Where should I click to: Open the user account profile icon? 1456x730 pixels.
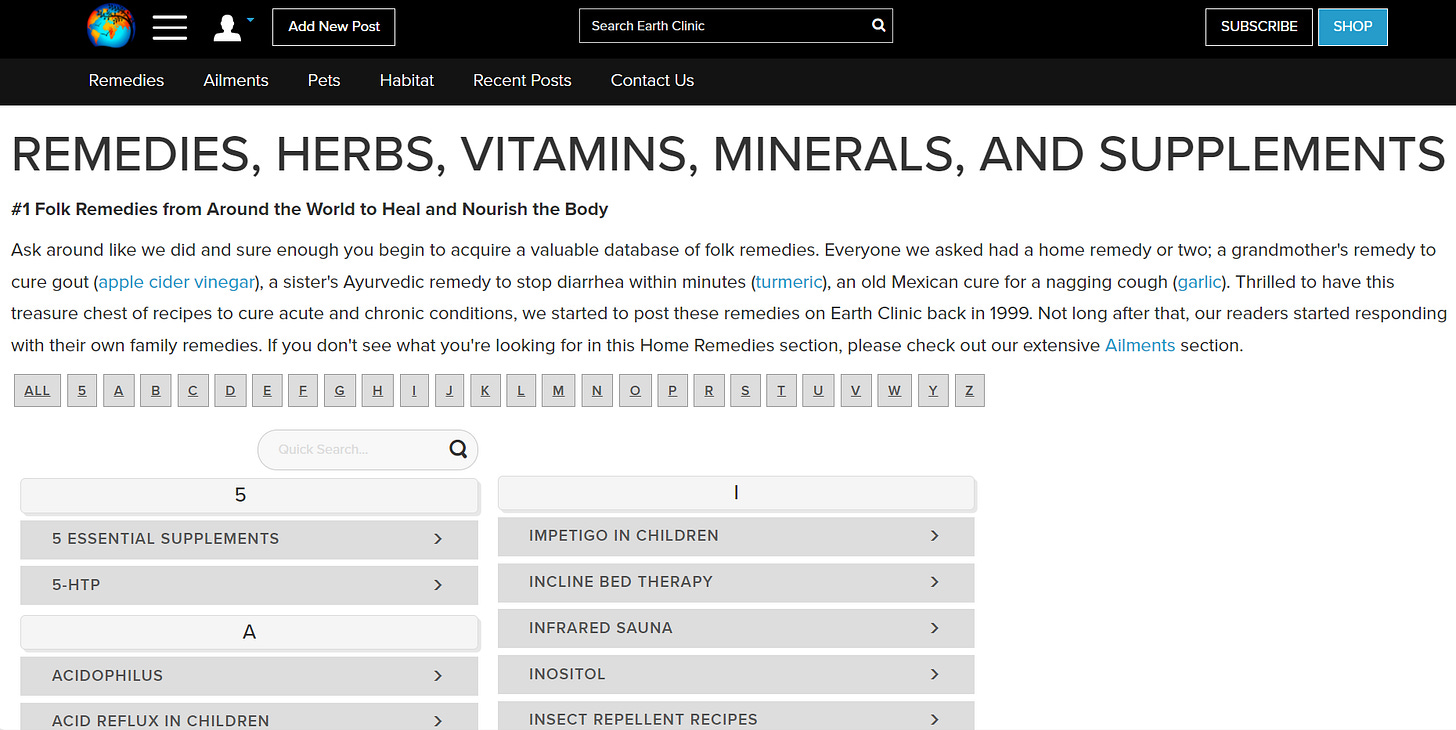tap(229, 27)
